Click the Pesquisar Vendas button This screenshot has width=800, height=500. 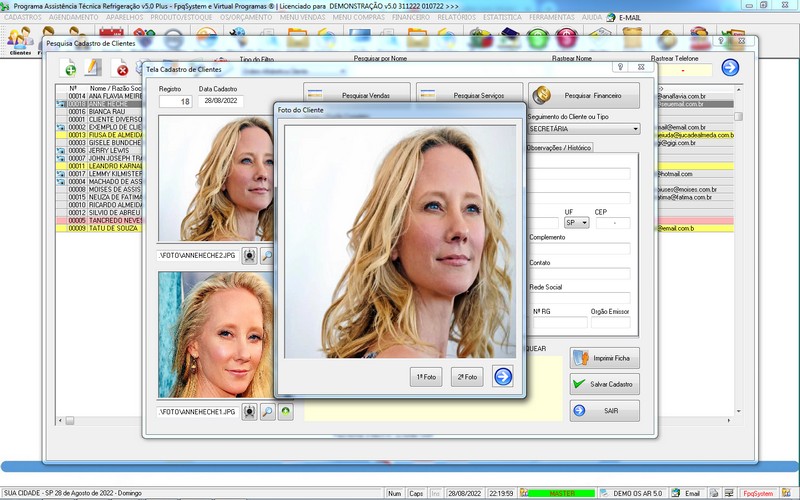pos(356,95)
